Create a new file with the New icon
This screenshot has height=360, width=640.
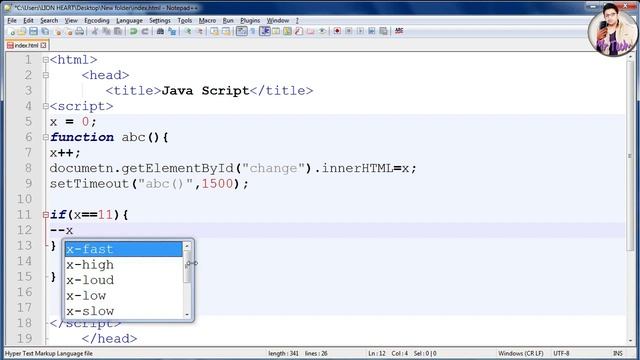tap(12, 31)
